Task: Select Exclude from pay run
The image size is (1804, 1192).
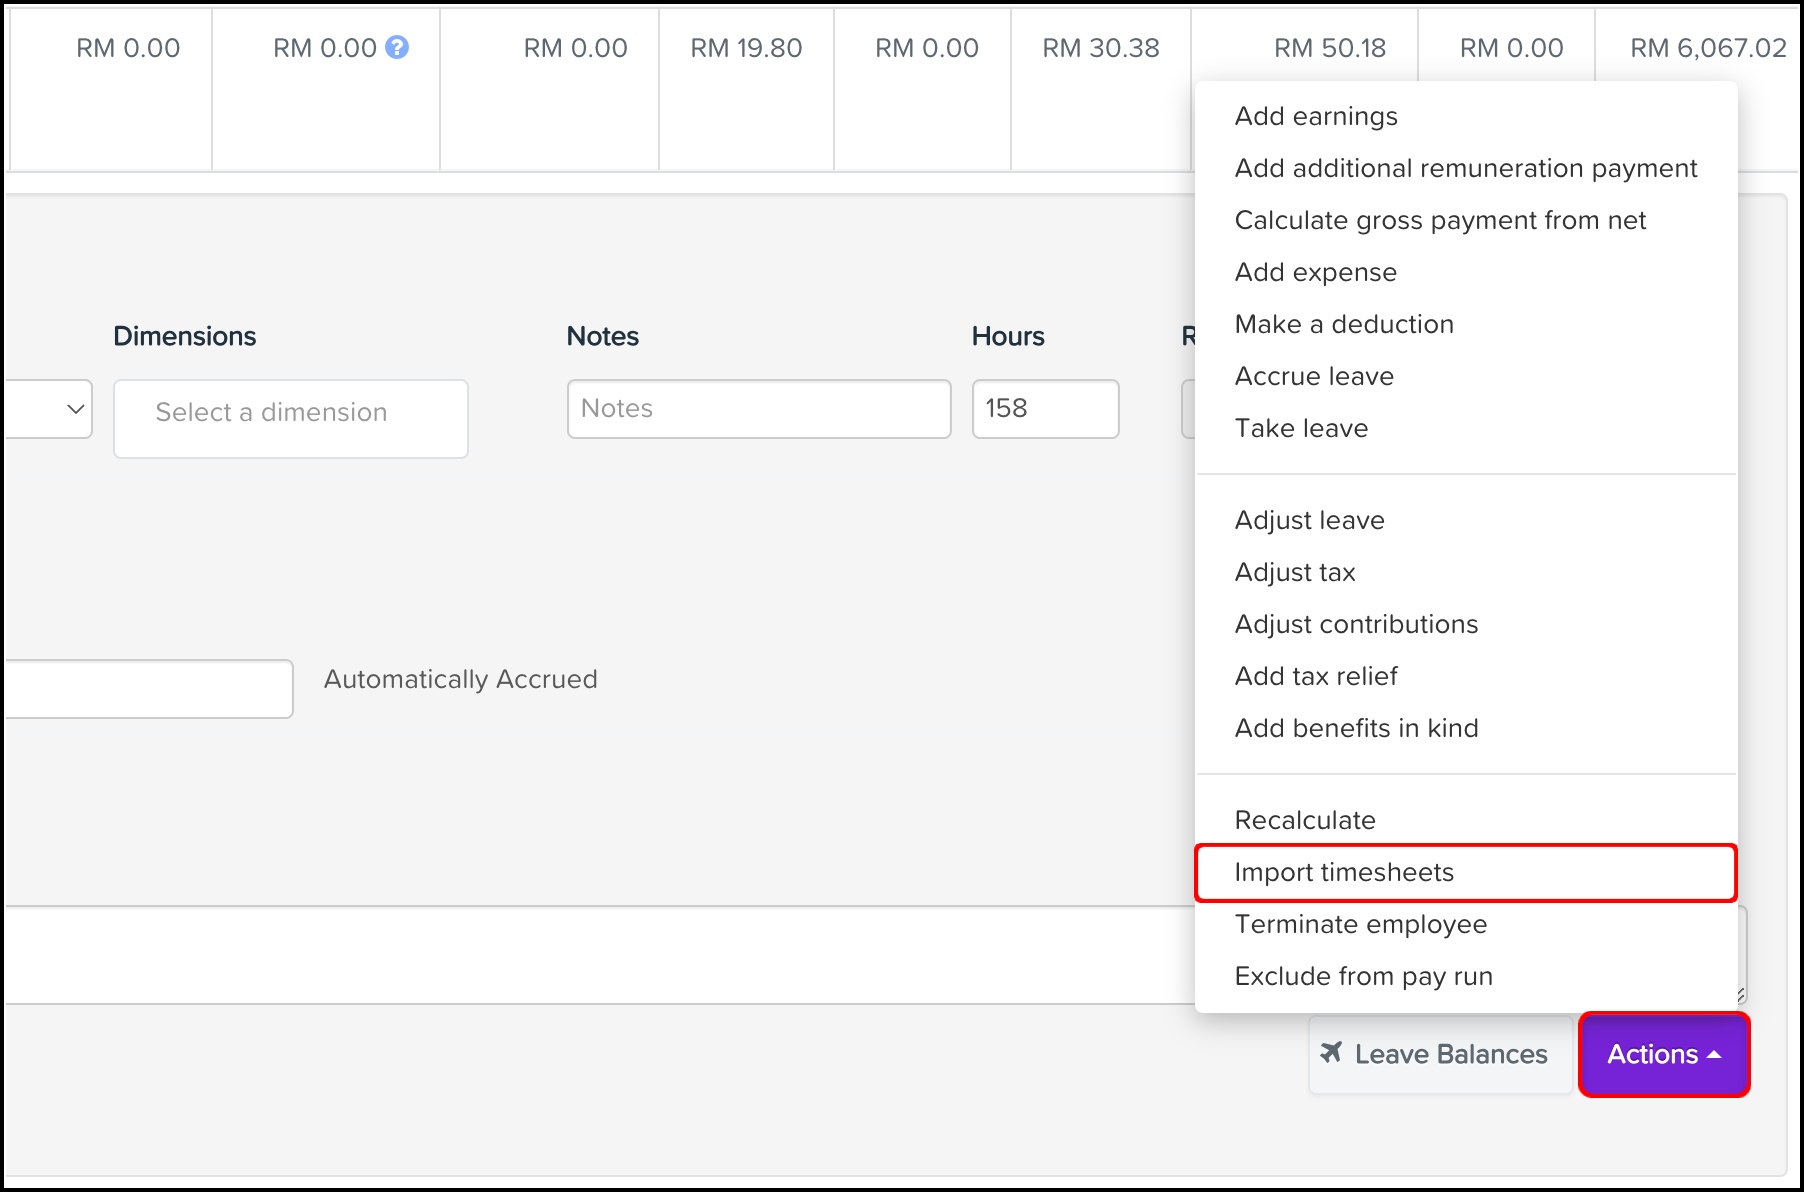Action: [1363, 976]
